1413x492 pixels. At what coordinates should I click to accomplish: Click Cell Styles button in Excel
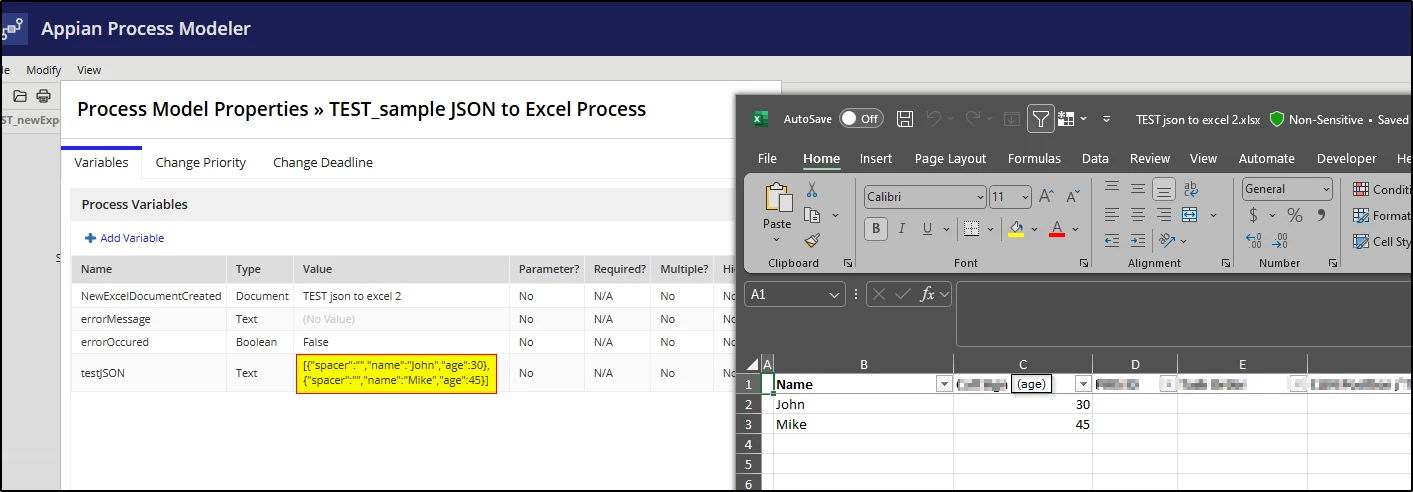[1382, 241]
